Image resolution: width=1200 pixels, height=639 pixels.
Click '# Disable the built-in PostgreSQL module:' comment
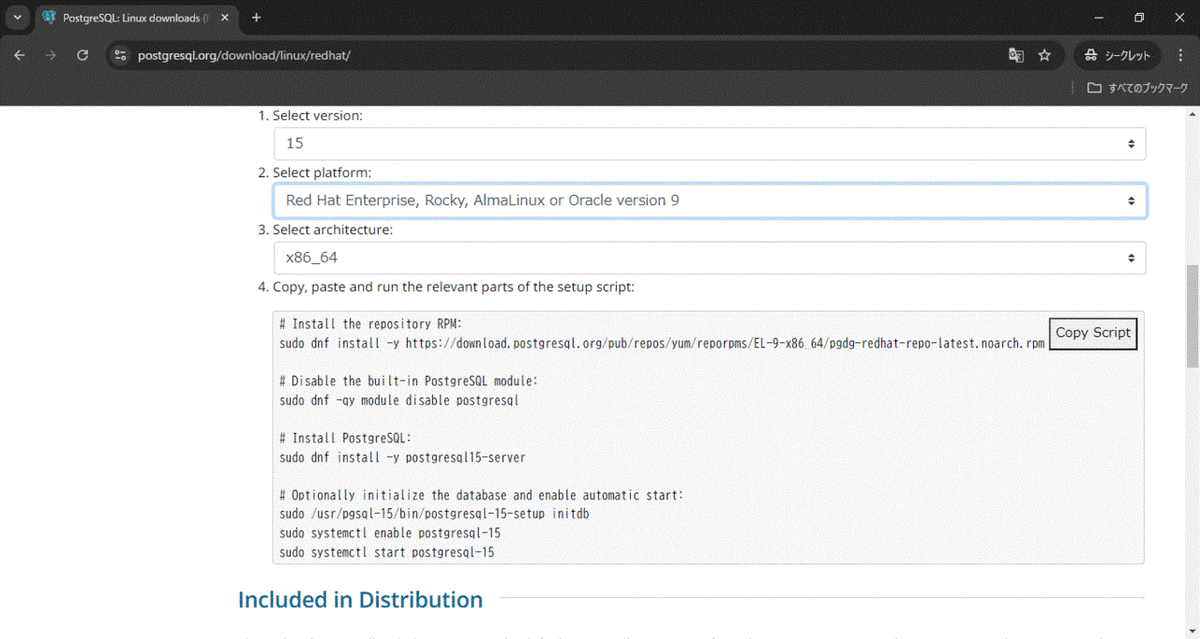coord(409,381)
